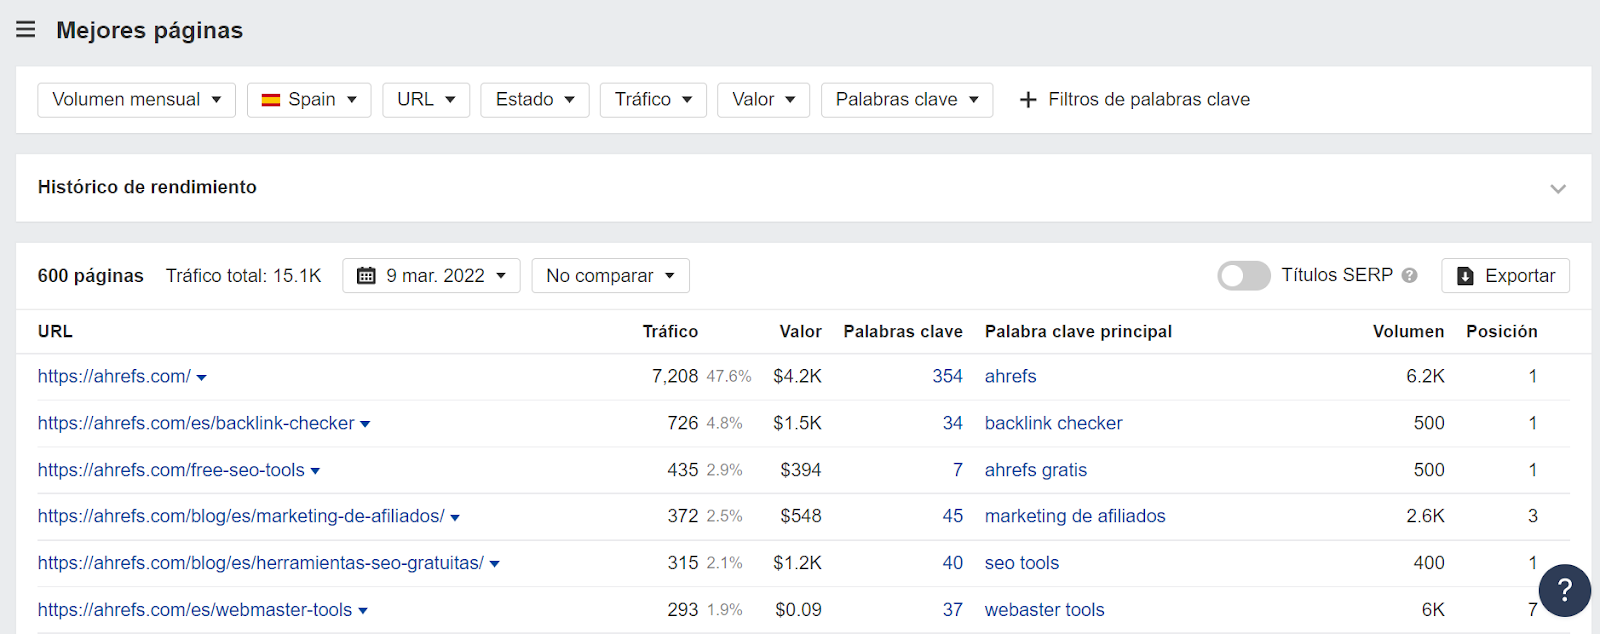The height and width of the screenshot is (634, 1600).
Task: Open the Volumen mensual dropdown
Action: click(136, 100)
